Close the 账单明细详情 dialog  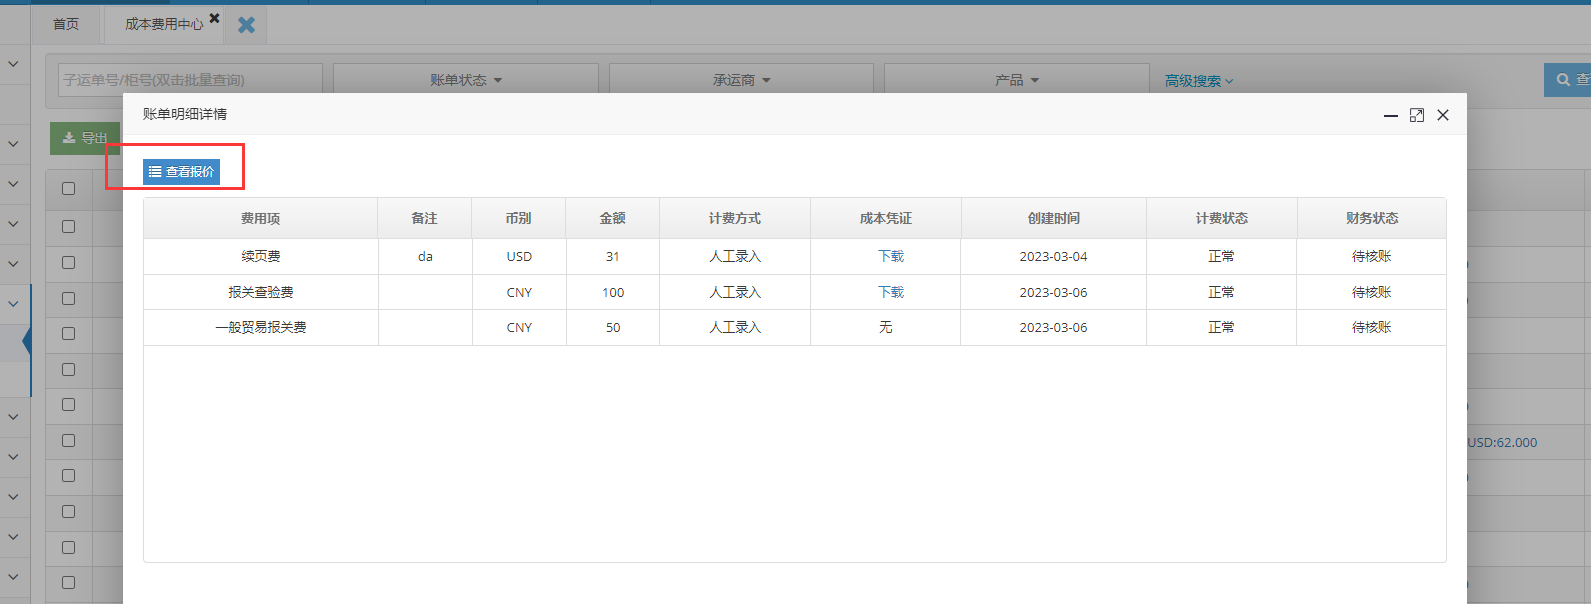[x=1443, y=115]
